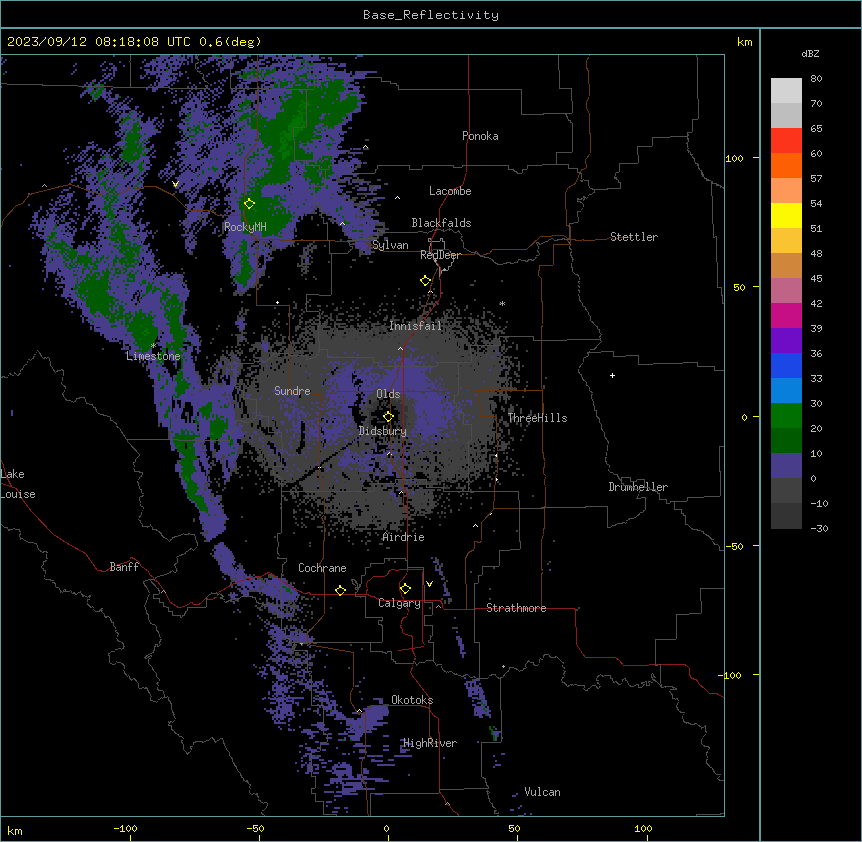Click the green 20 dBZ legend swatch
The image size is (862, 842).
(x=786, y=416)
